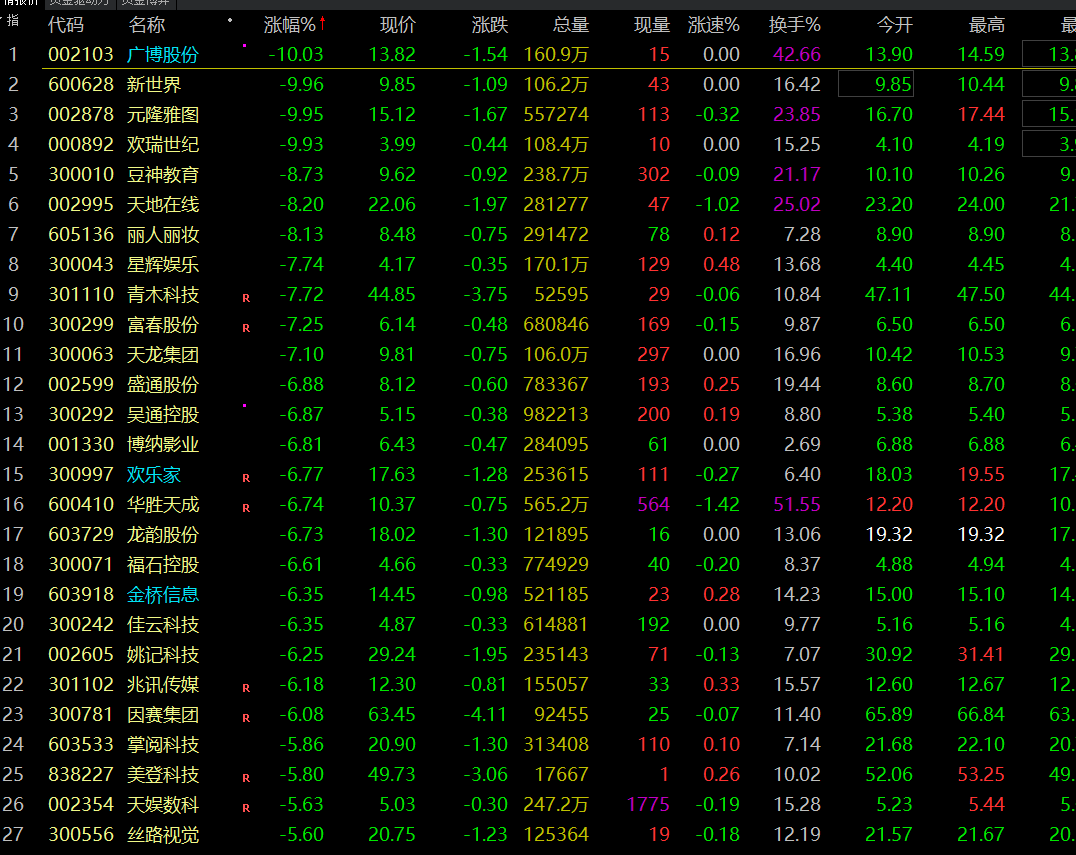Viewport: 1076px width, 855px height.
Task: Click the R marker next to 因赛集团
Action: pyautogui.click(x=246, y=717)
